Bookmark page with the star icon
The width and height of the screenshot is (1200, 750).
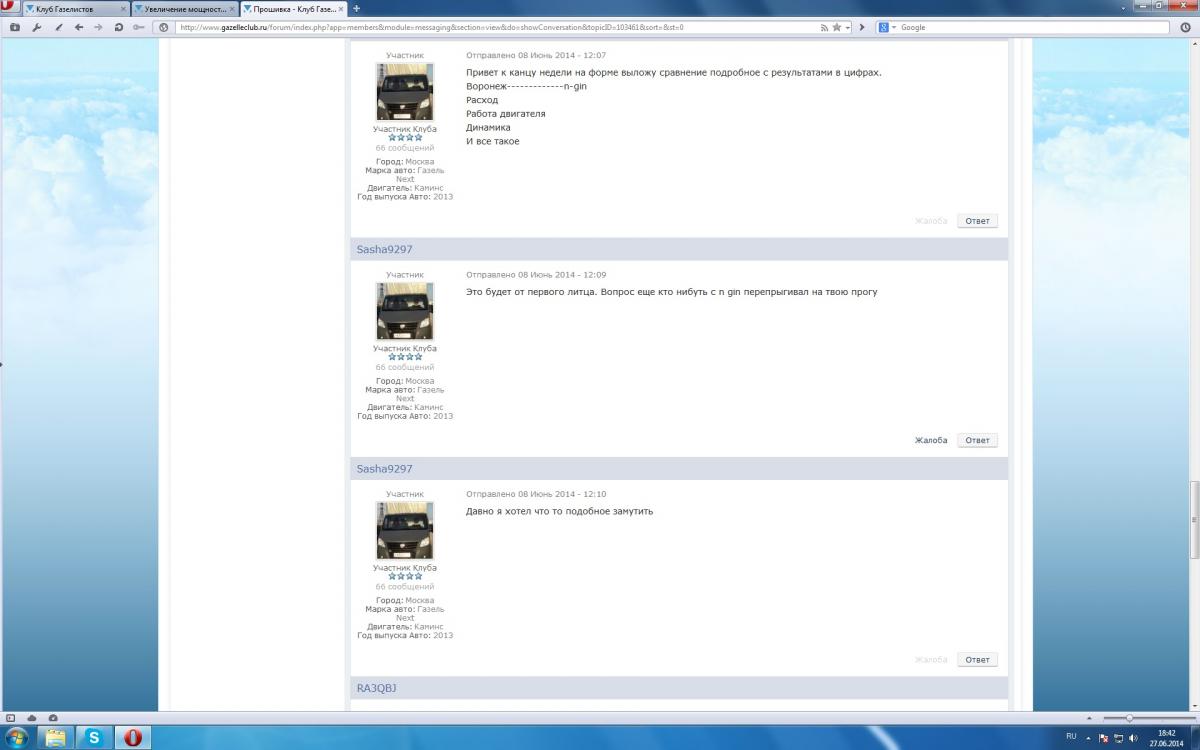(x=836, y=27)
